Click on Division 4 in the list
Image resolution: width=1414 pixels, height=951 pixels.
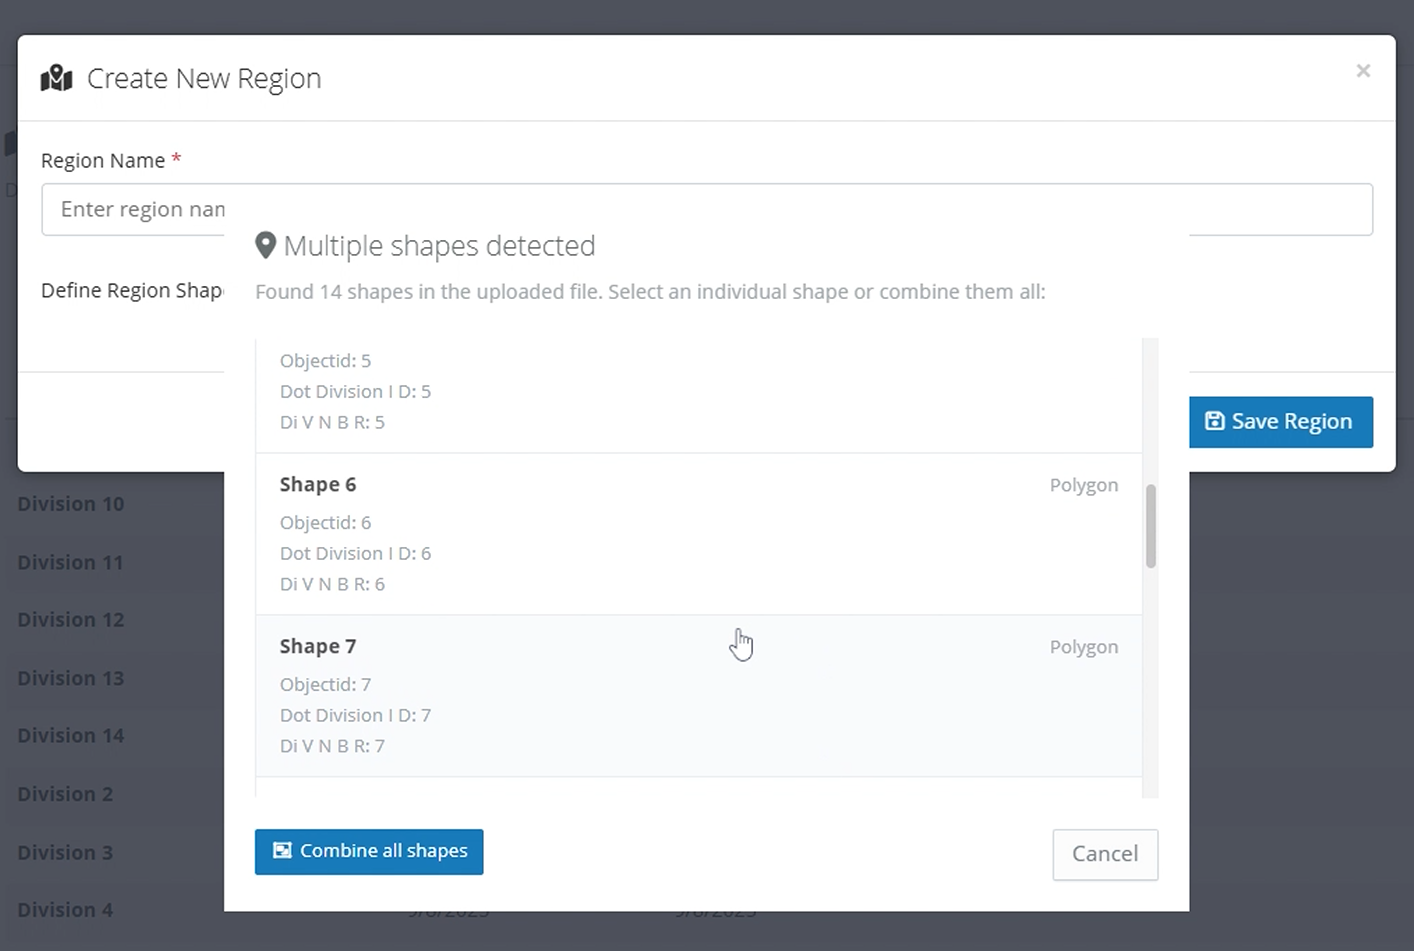[x=66, y=910]
